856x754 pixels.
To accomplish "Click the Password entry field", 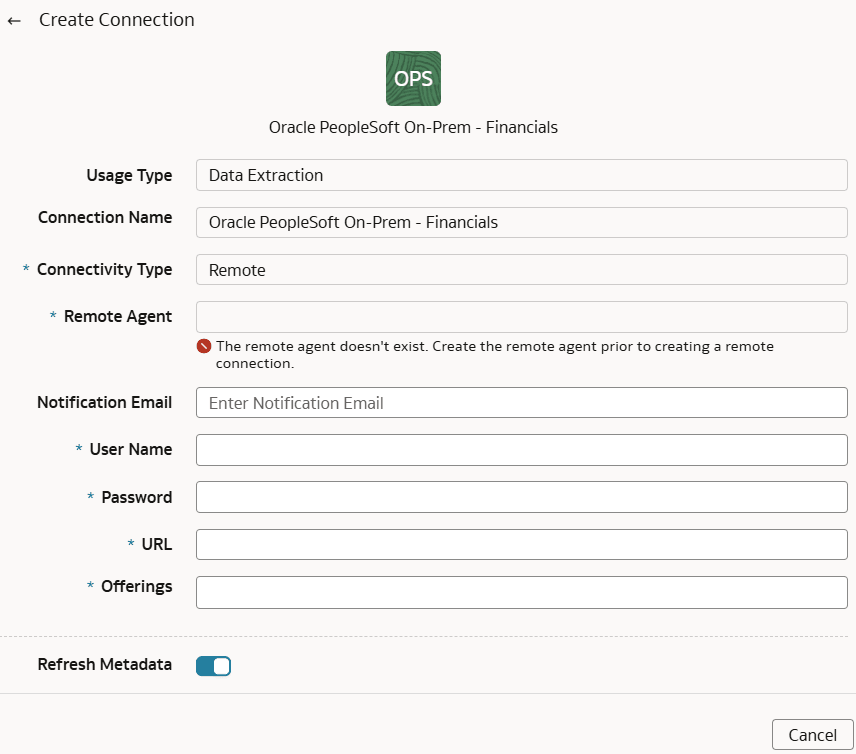I will (521, 496).
